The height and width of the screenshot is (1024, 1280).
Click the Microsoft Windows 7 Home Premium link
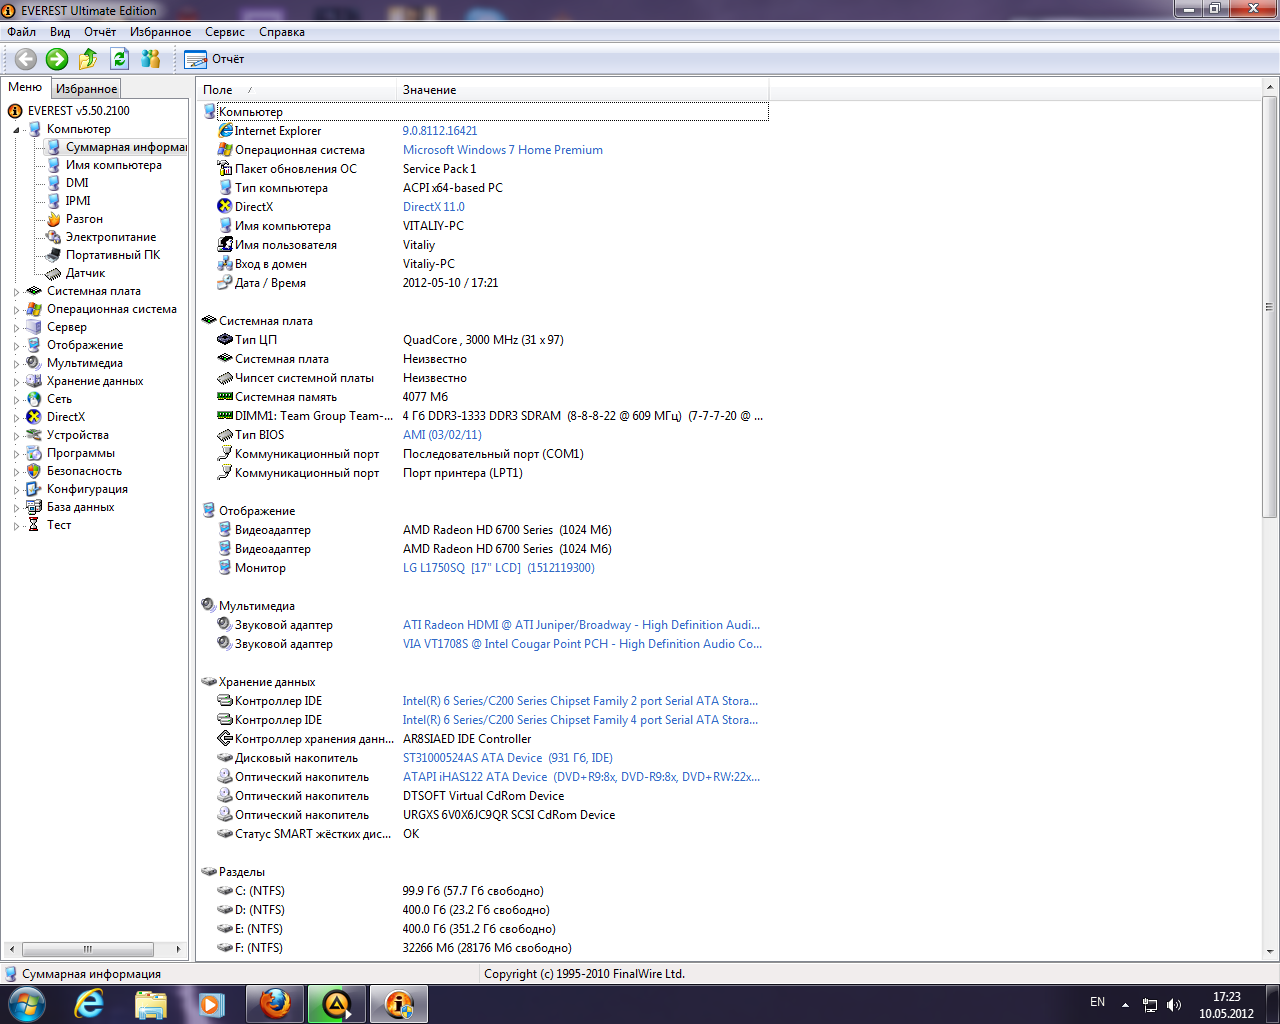coord(501,149)
